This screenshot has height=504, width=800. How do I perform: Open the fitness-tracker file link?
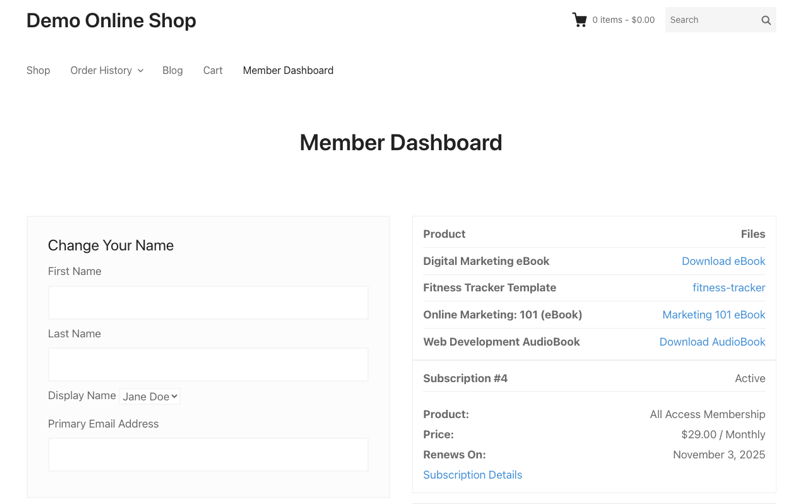[x=728, y=288]
